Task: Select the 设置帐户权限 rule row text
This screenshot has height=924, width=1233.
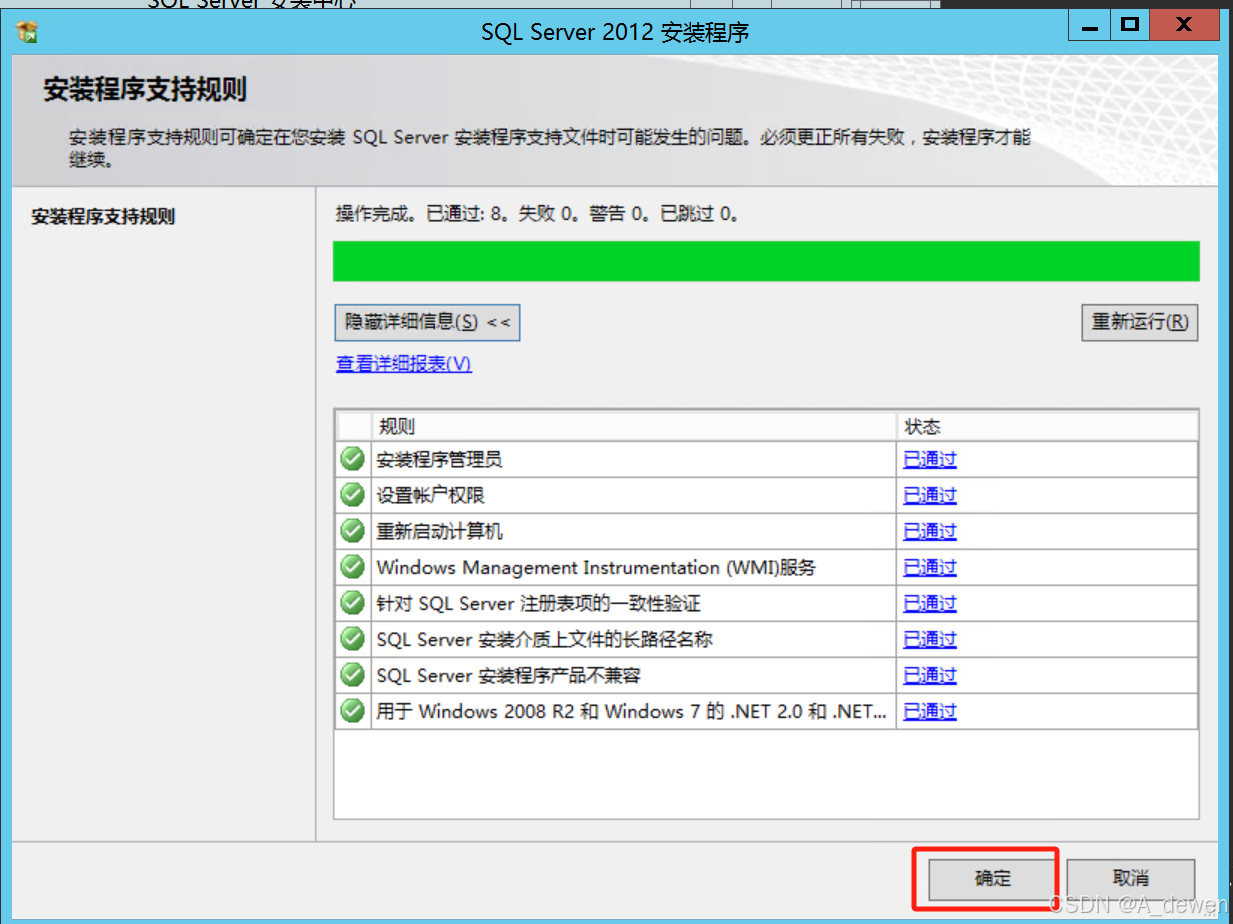Action: click(x=430, y=496)
